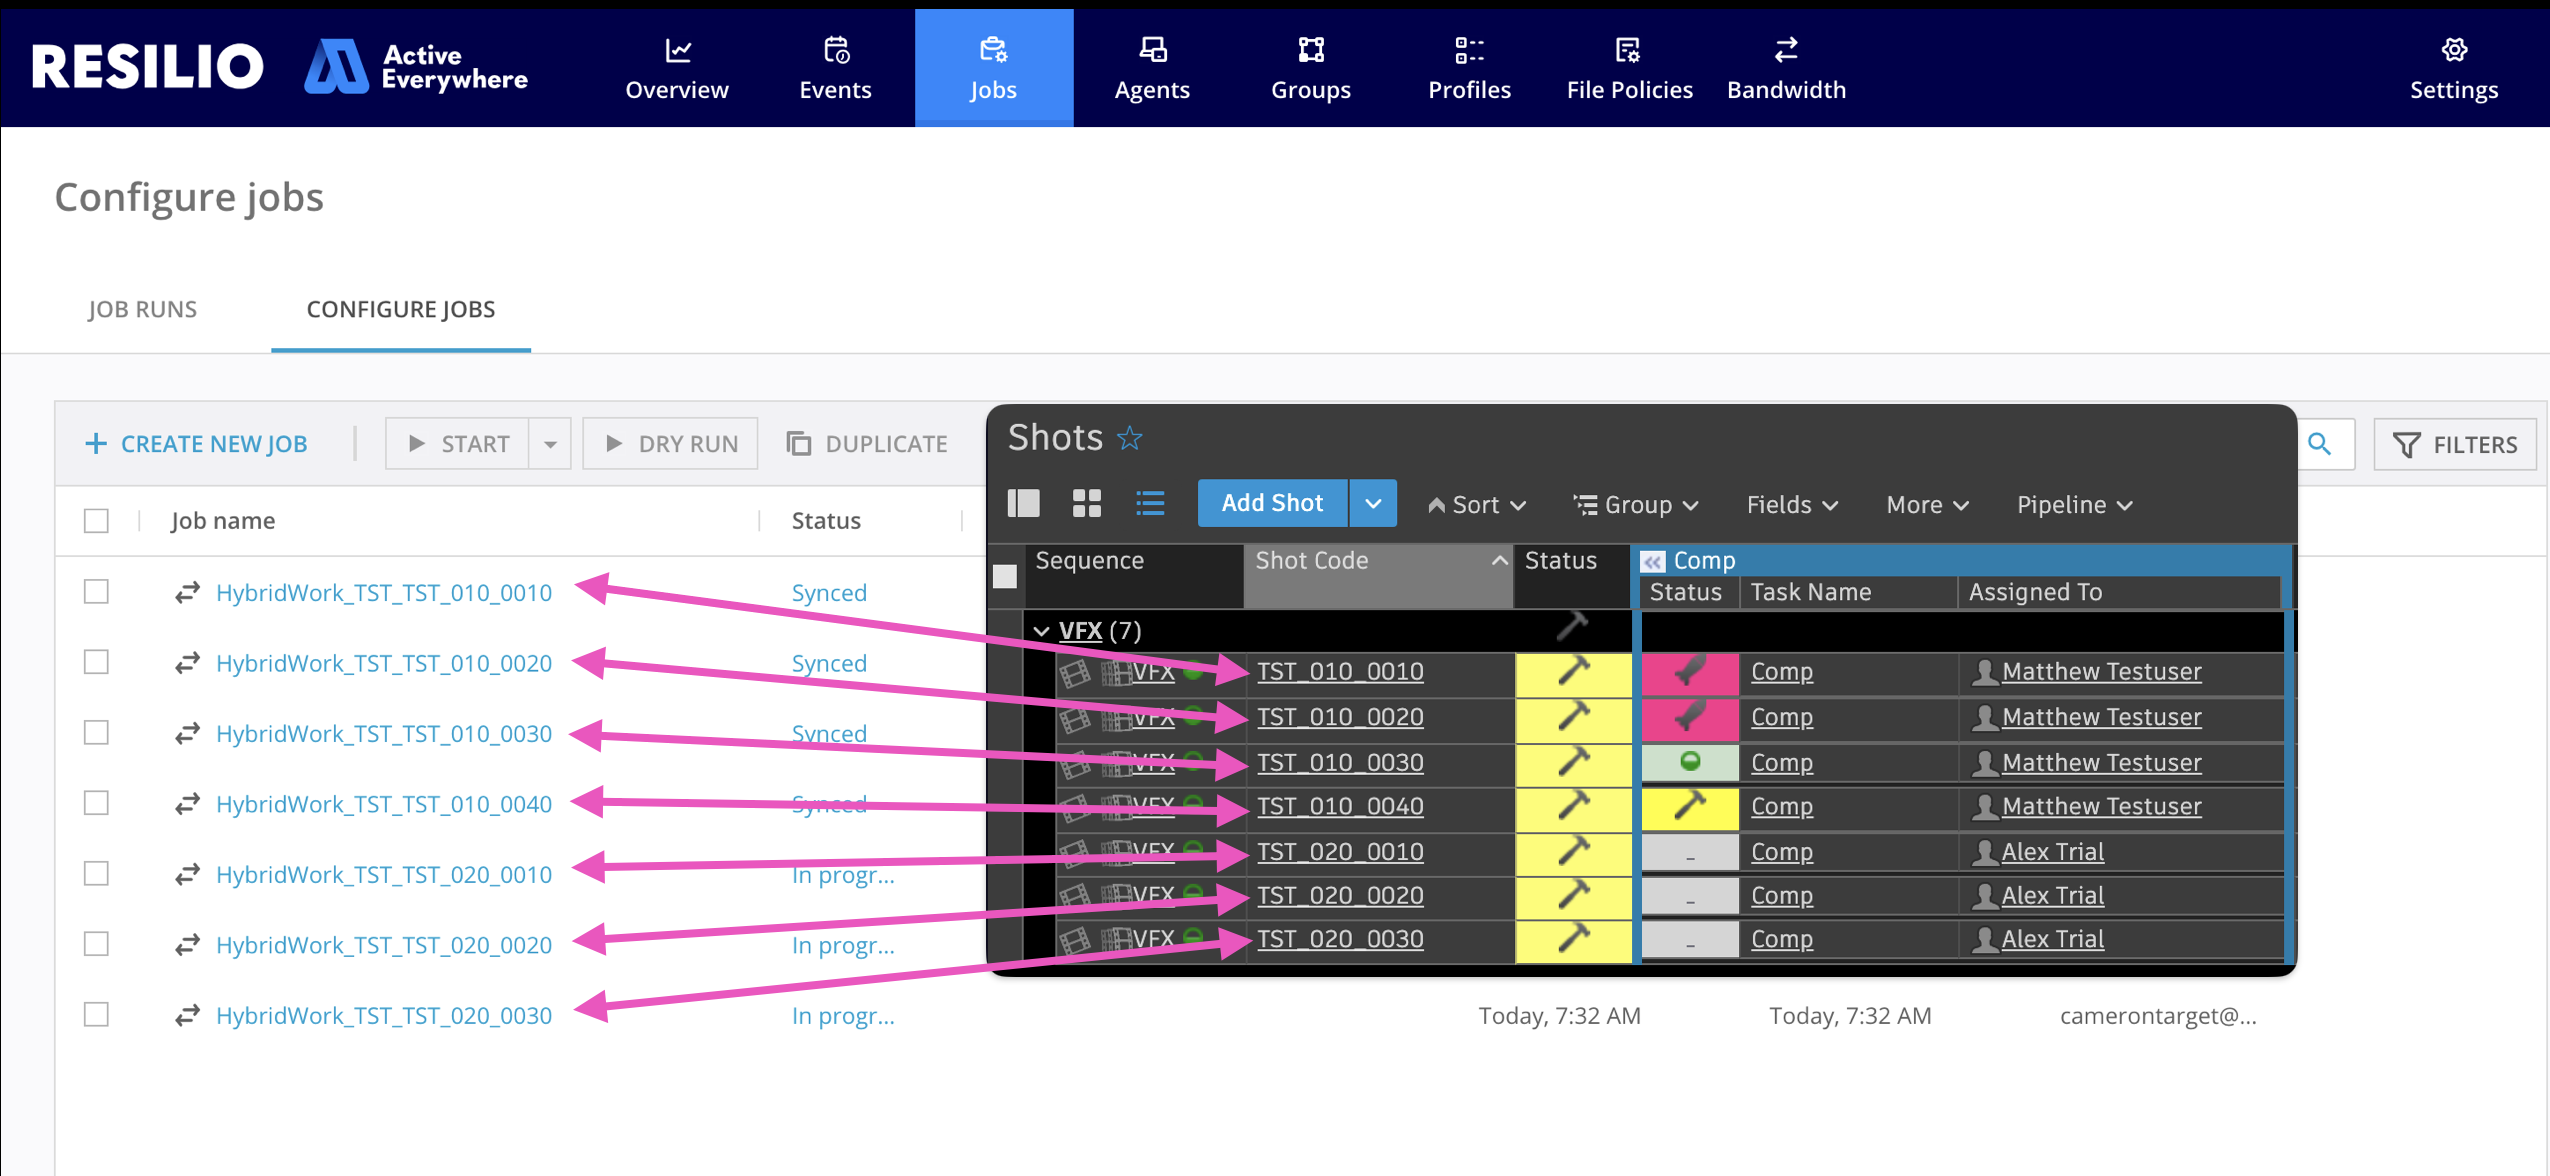
Task: Toggle the select-all jobs header checkbox
Action: tap(96, 521)
